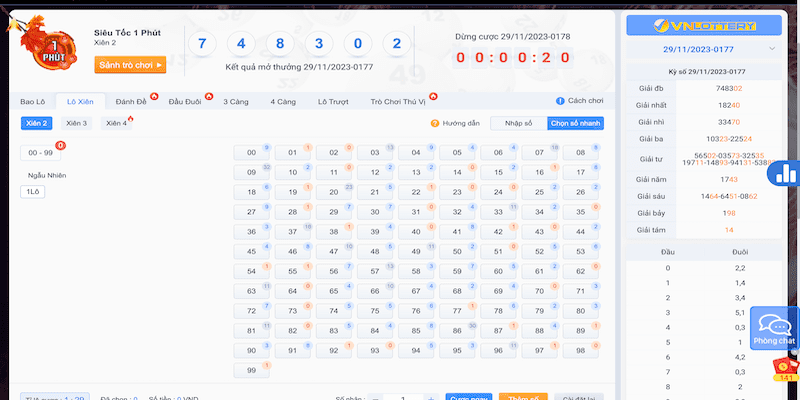This screenshot has width=800, height=400.
Task: Click the fire icon on Xiên 4
Action: tap(131, 119)
